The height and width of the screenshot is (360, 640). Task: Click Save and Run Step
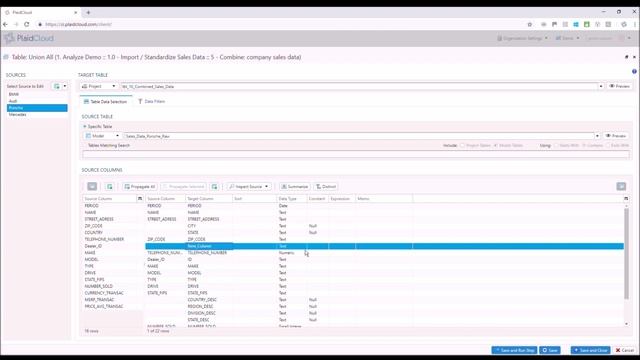(x=514, y=350)
